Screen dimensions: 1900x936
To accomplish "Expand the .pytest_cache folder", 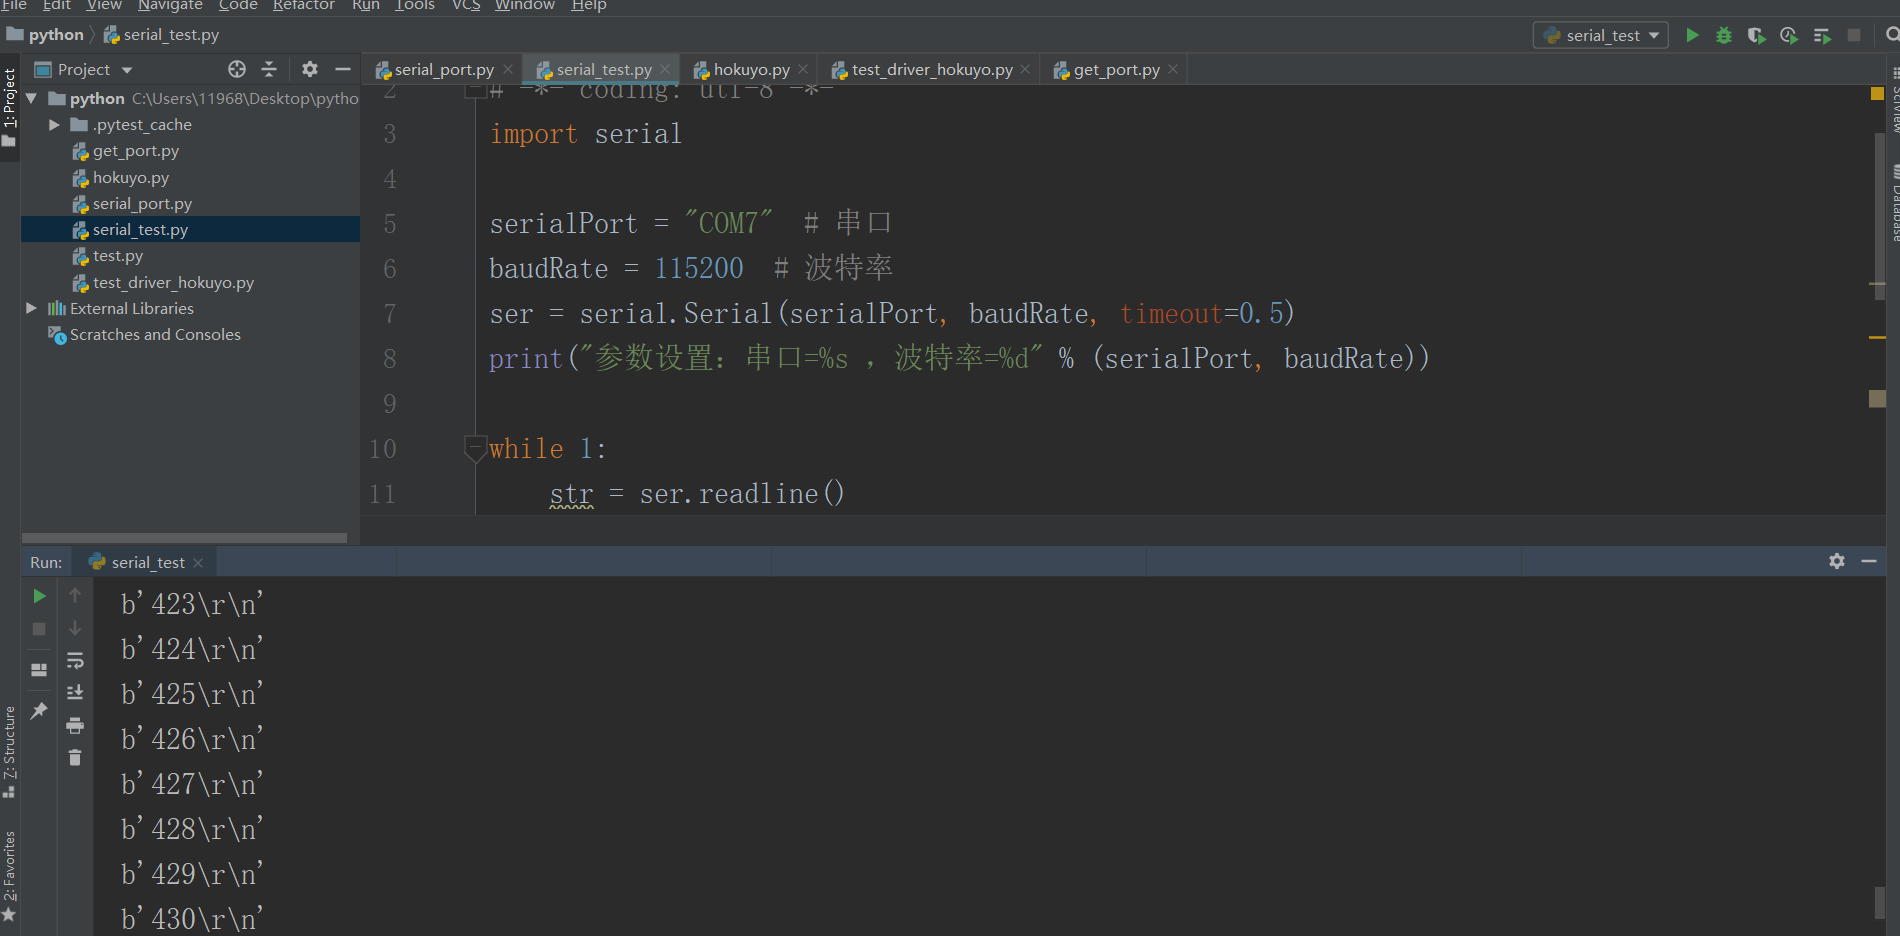I will 54,125.
